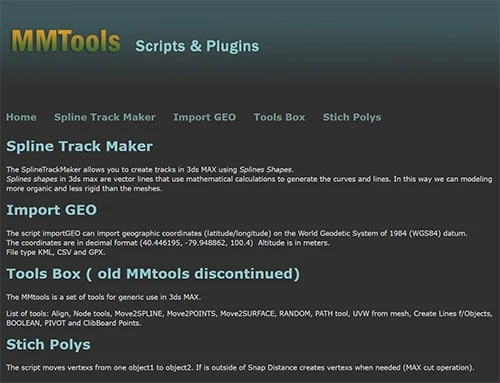Click the importGEO WGS84 description line
Viewport: 500px width, 383px height.
[237, 233]
